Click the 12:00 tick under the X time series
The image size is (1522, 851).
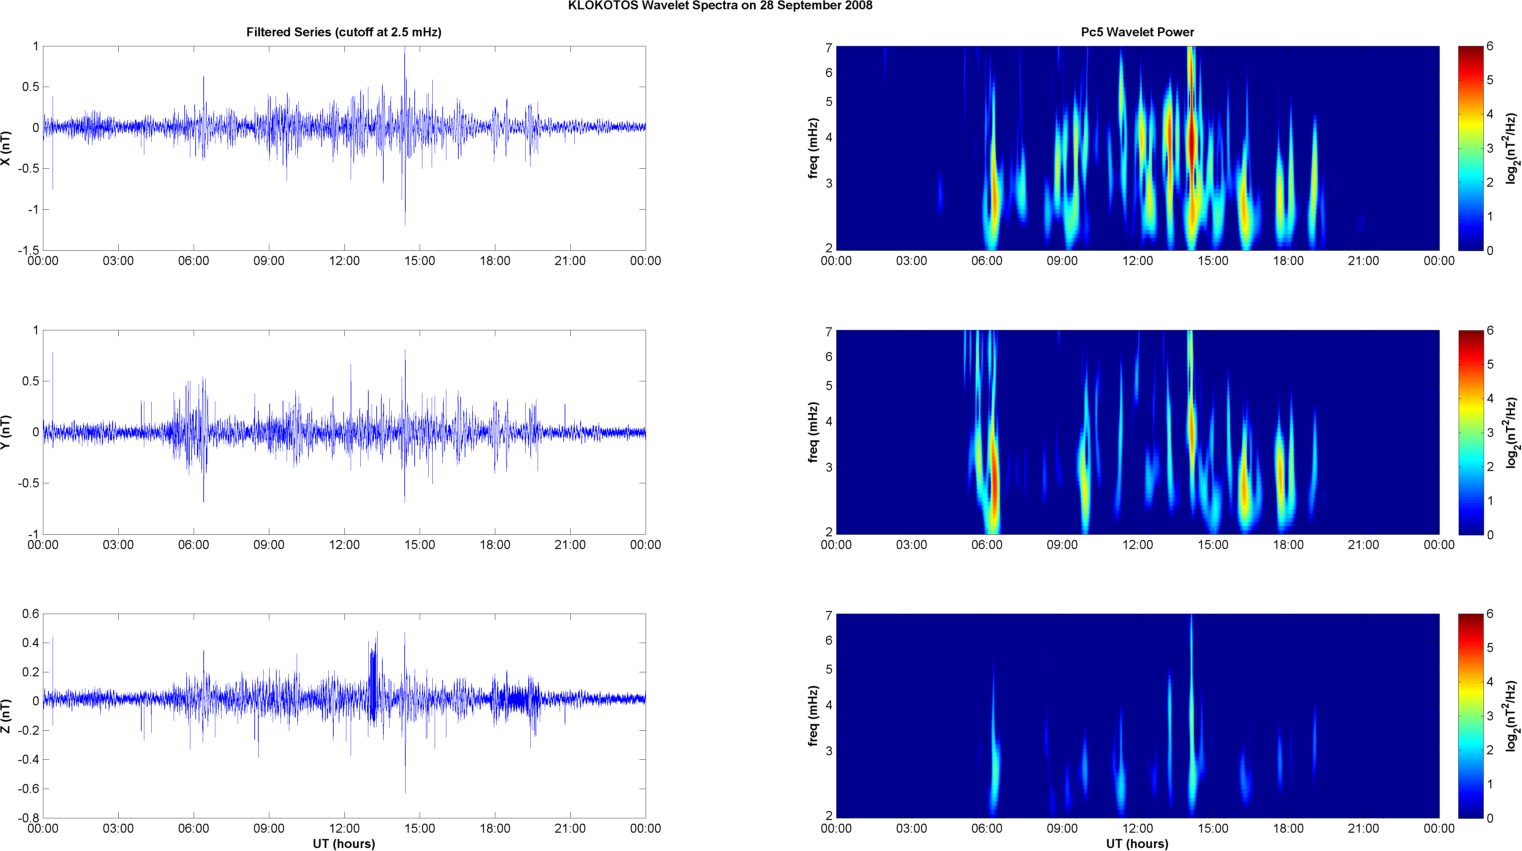(x=344, y=261)
